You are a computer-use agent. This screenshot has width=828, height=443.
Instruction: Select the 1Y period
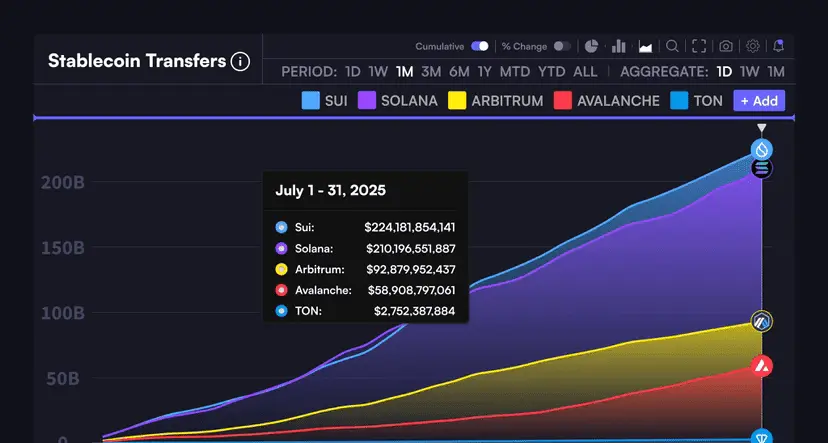pyautogui.click(x=485, y=72)
